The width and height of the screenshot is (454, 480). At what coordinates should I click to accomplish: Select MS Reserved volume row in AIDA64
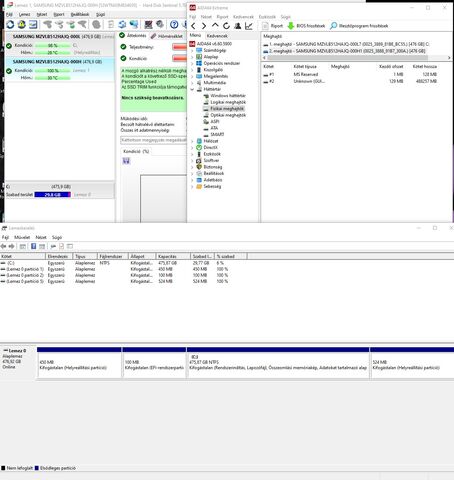point(350,74)
